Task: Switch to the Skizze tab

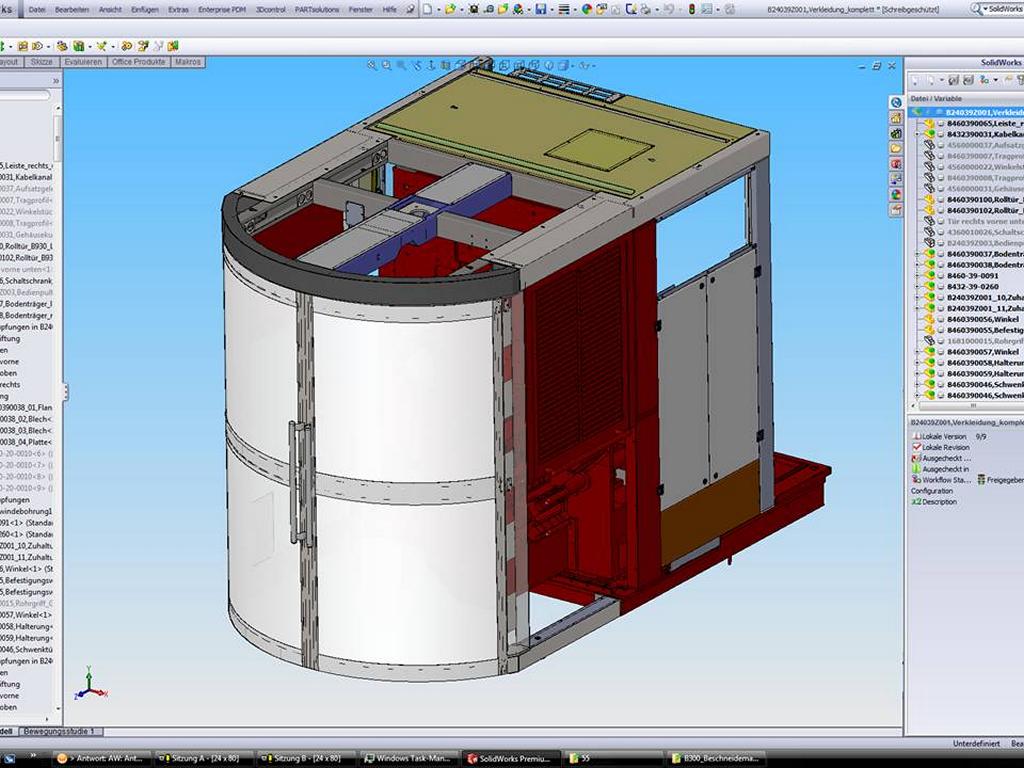Action: point(41,62)
